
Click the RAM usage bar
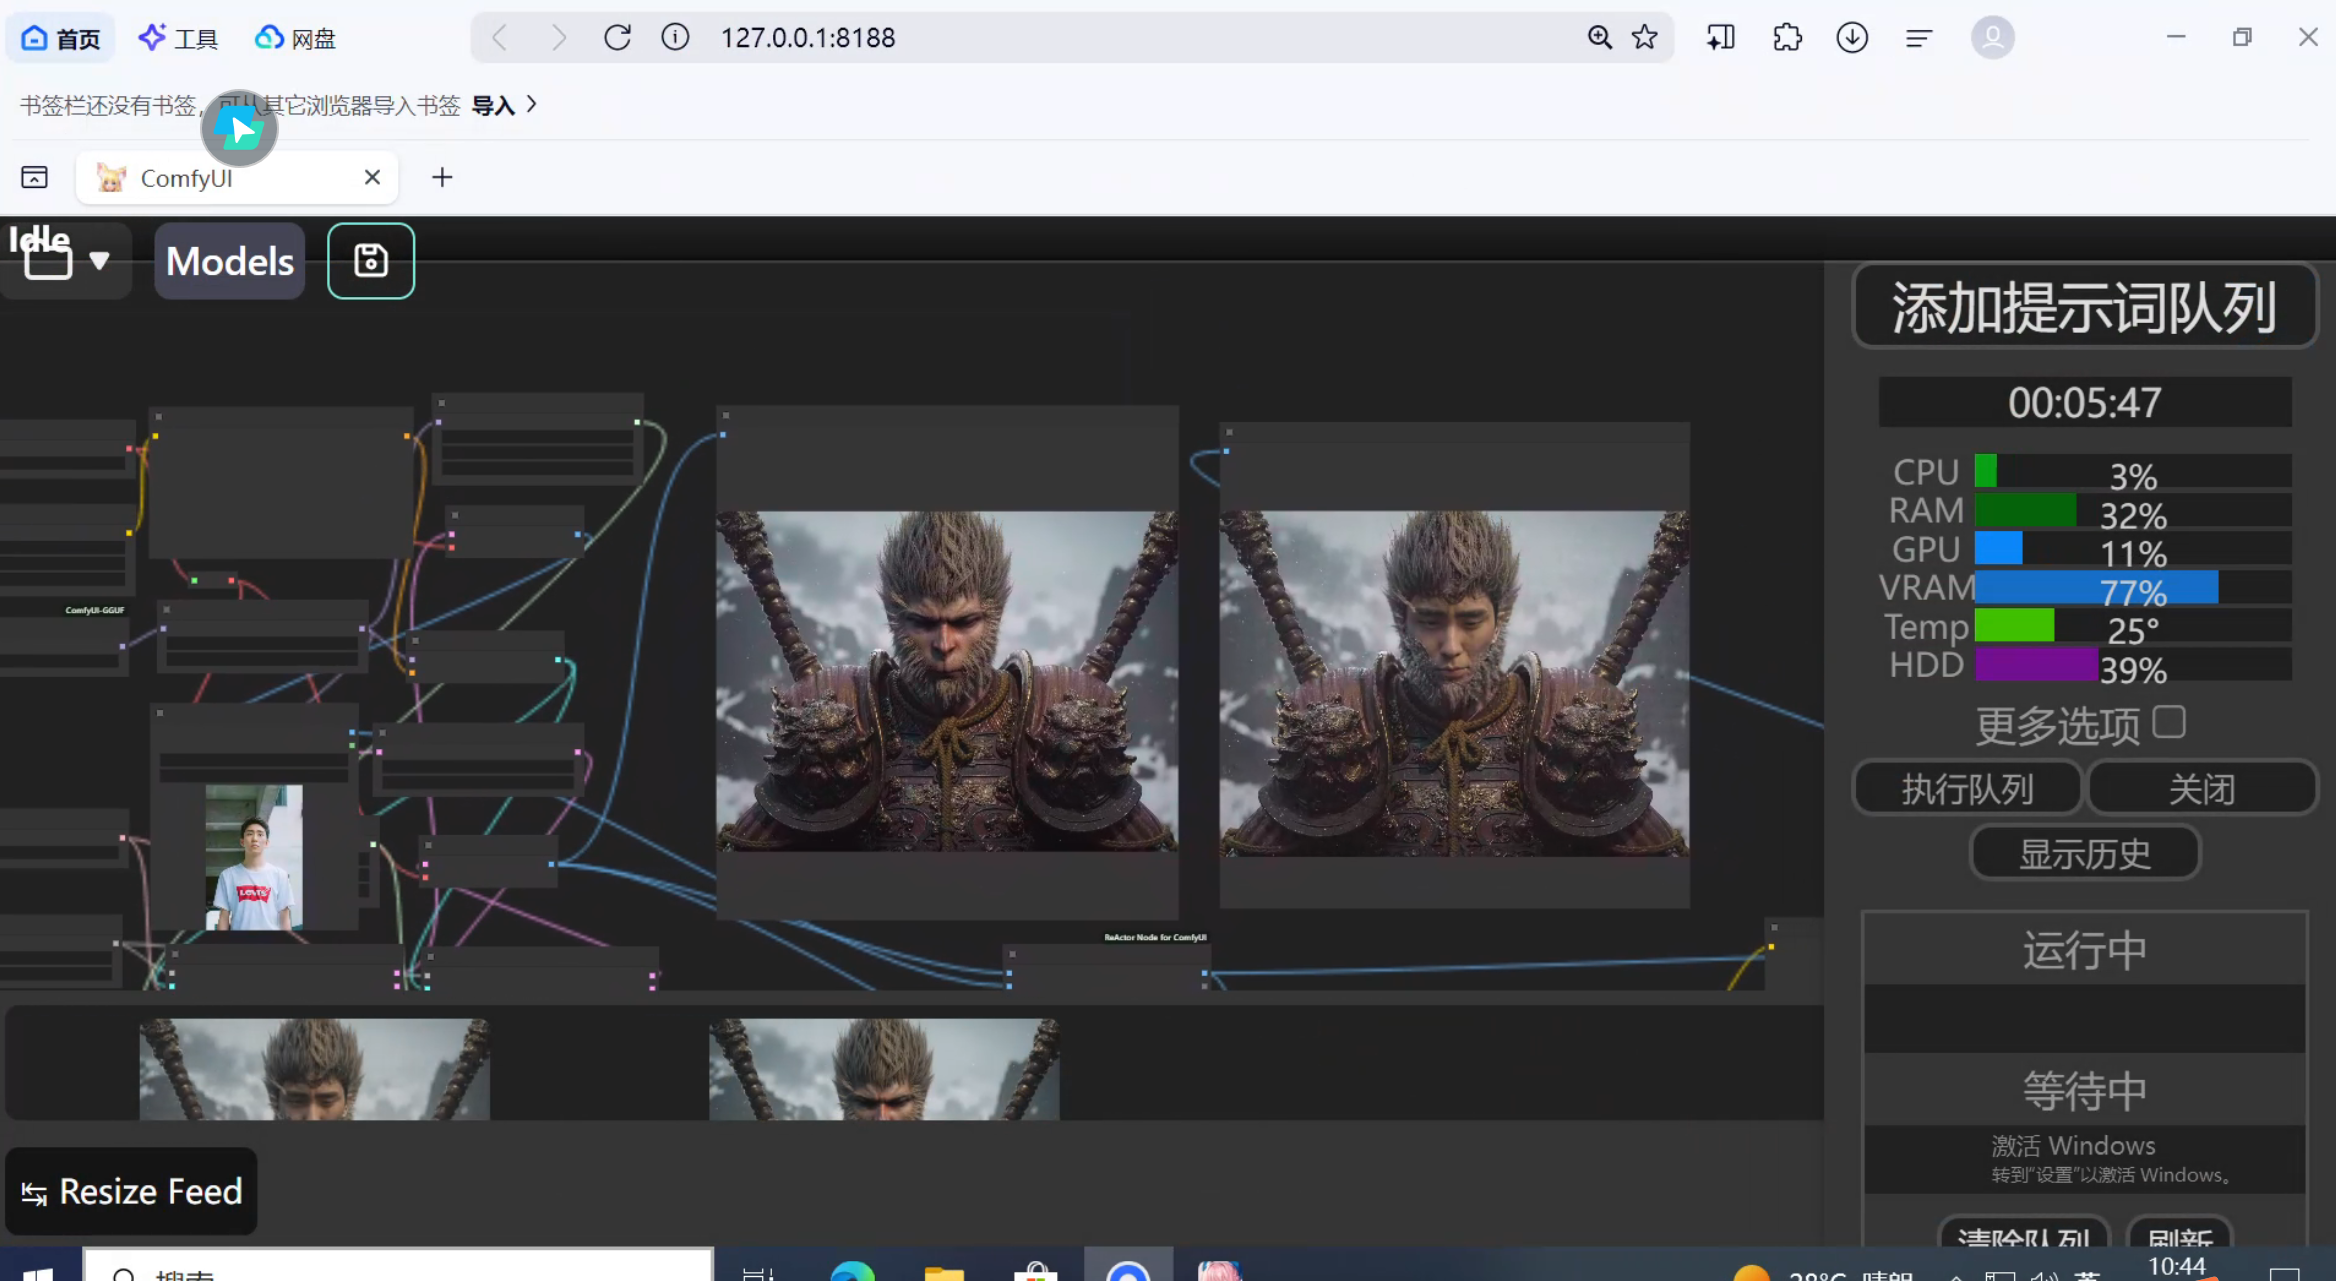click(x=2132, y=511)
